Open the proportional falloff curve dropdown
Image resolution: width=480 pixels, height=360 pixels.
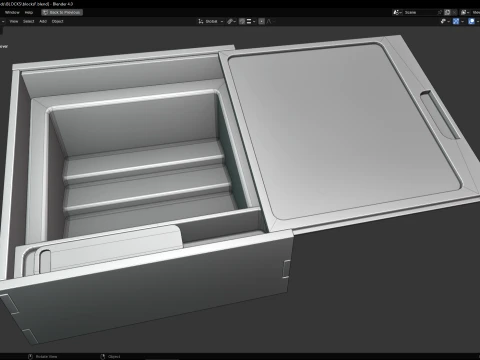270,21
